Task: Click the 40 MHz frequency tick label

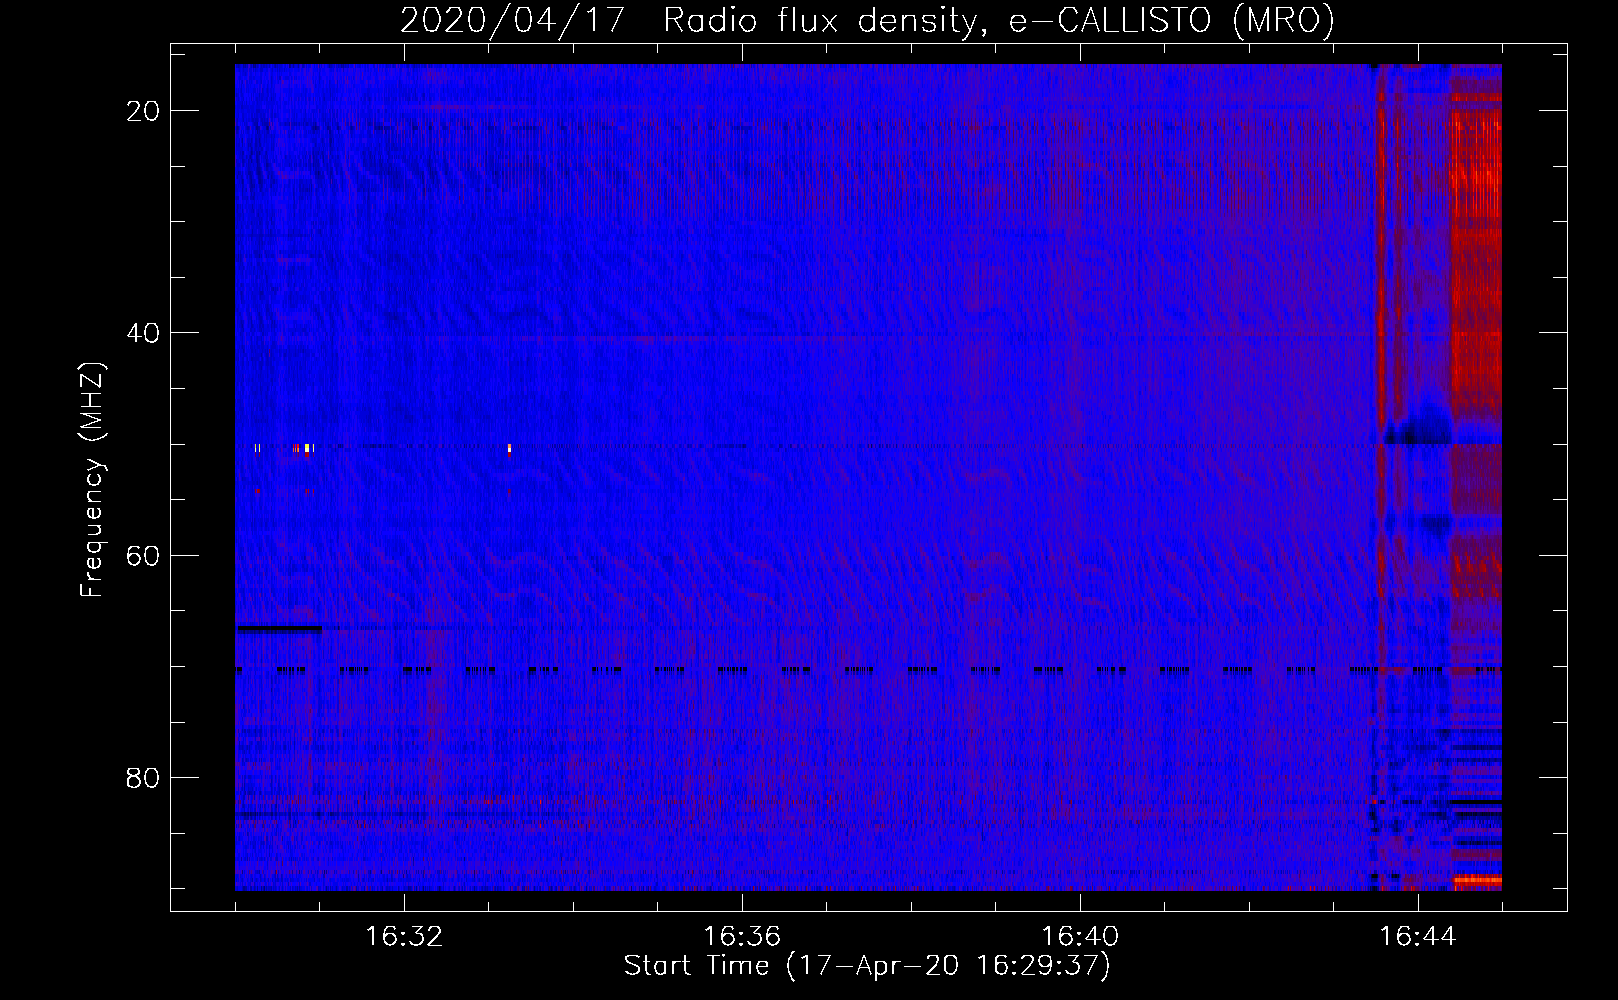Action: [144, 333]
